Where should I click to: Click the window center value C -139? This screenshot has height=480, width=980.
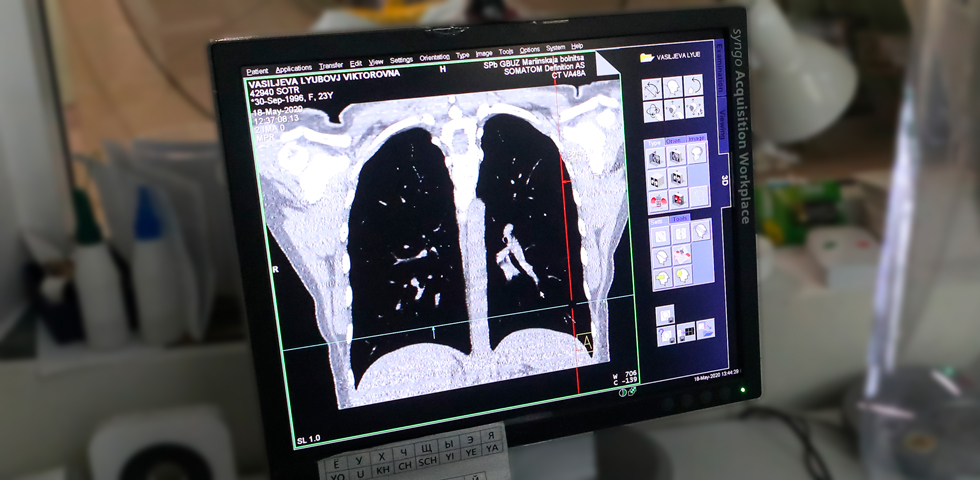pyautogui.click(x=624, y=380)
